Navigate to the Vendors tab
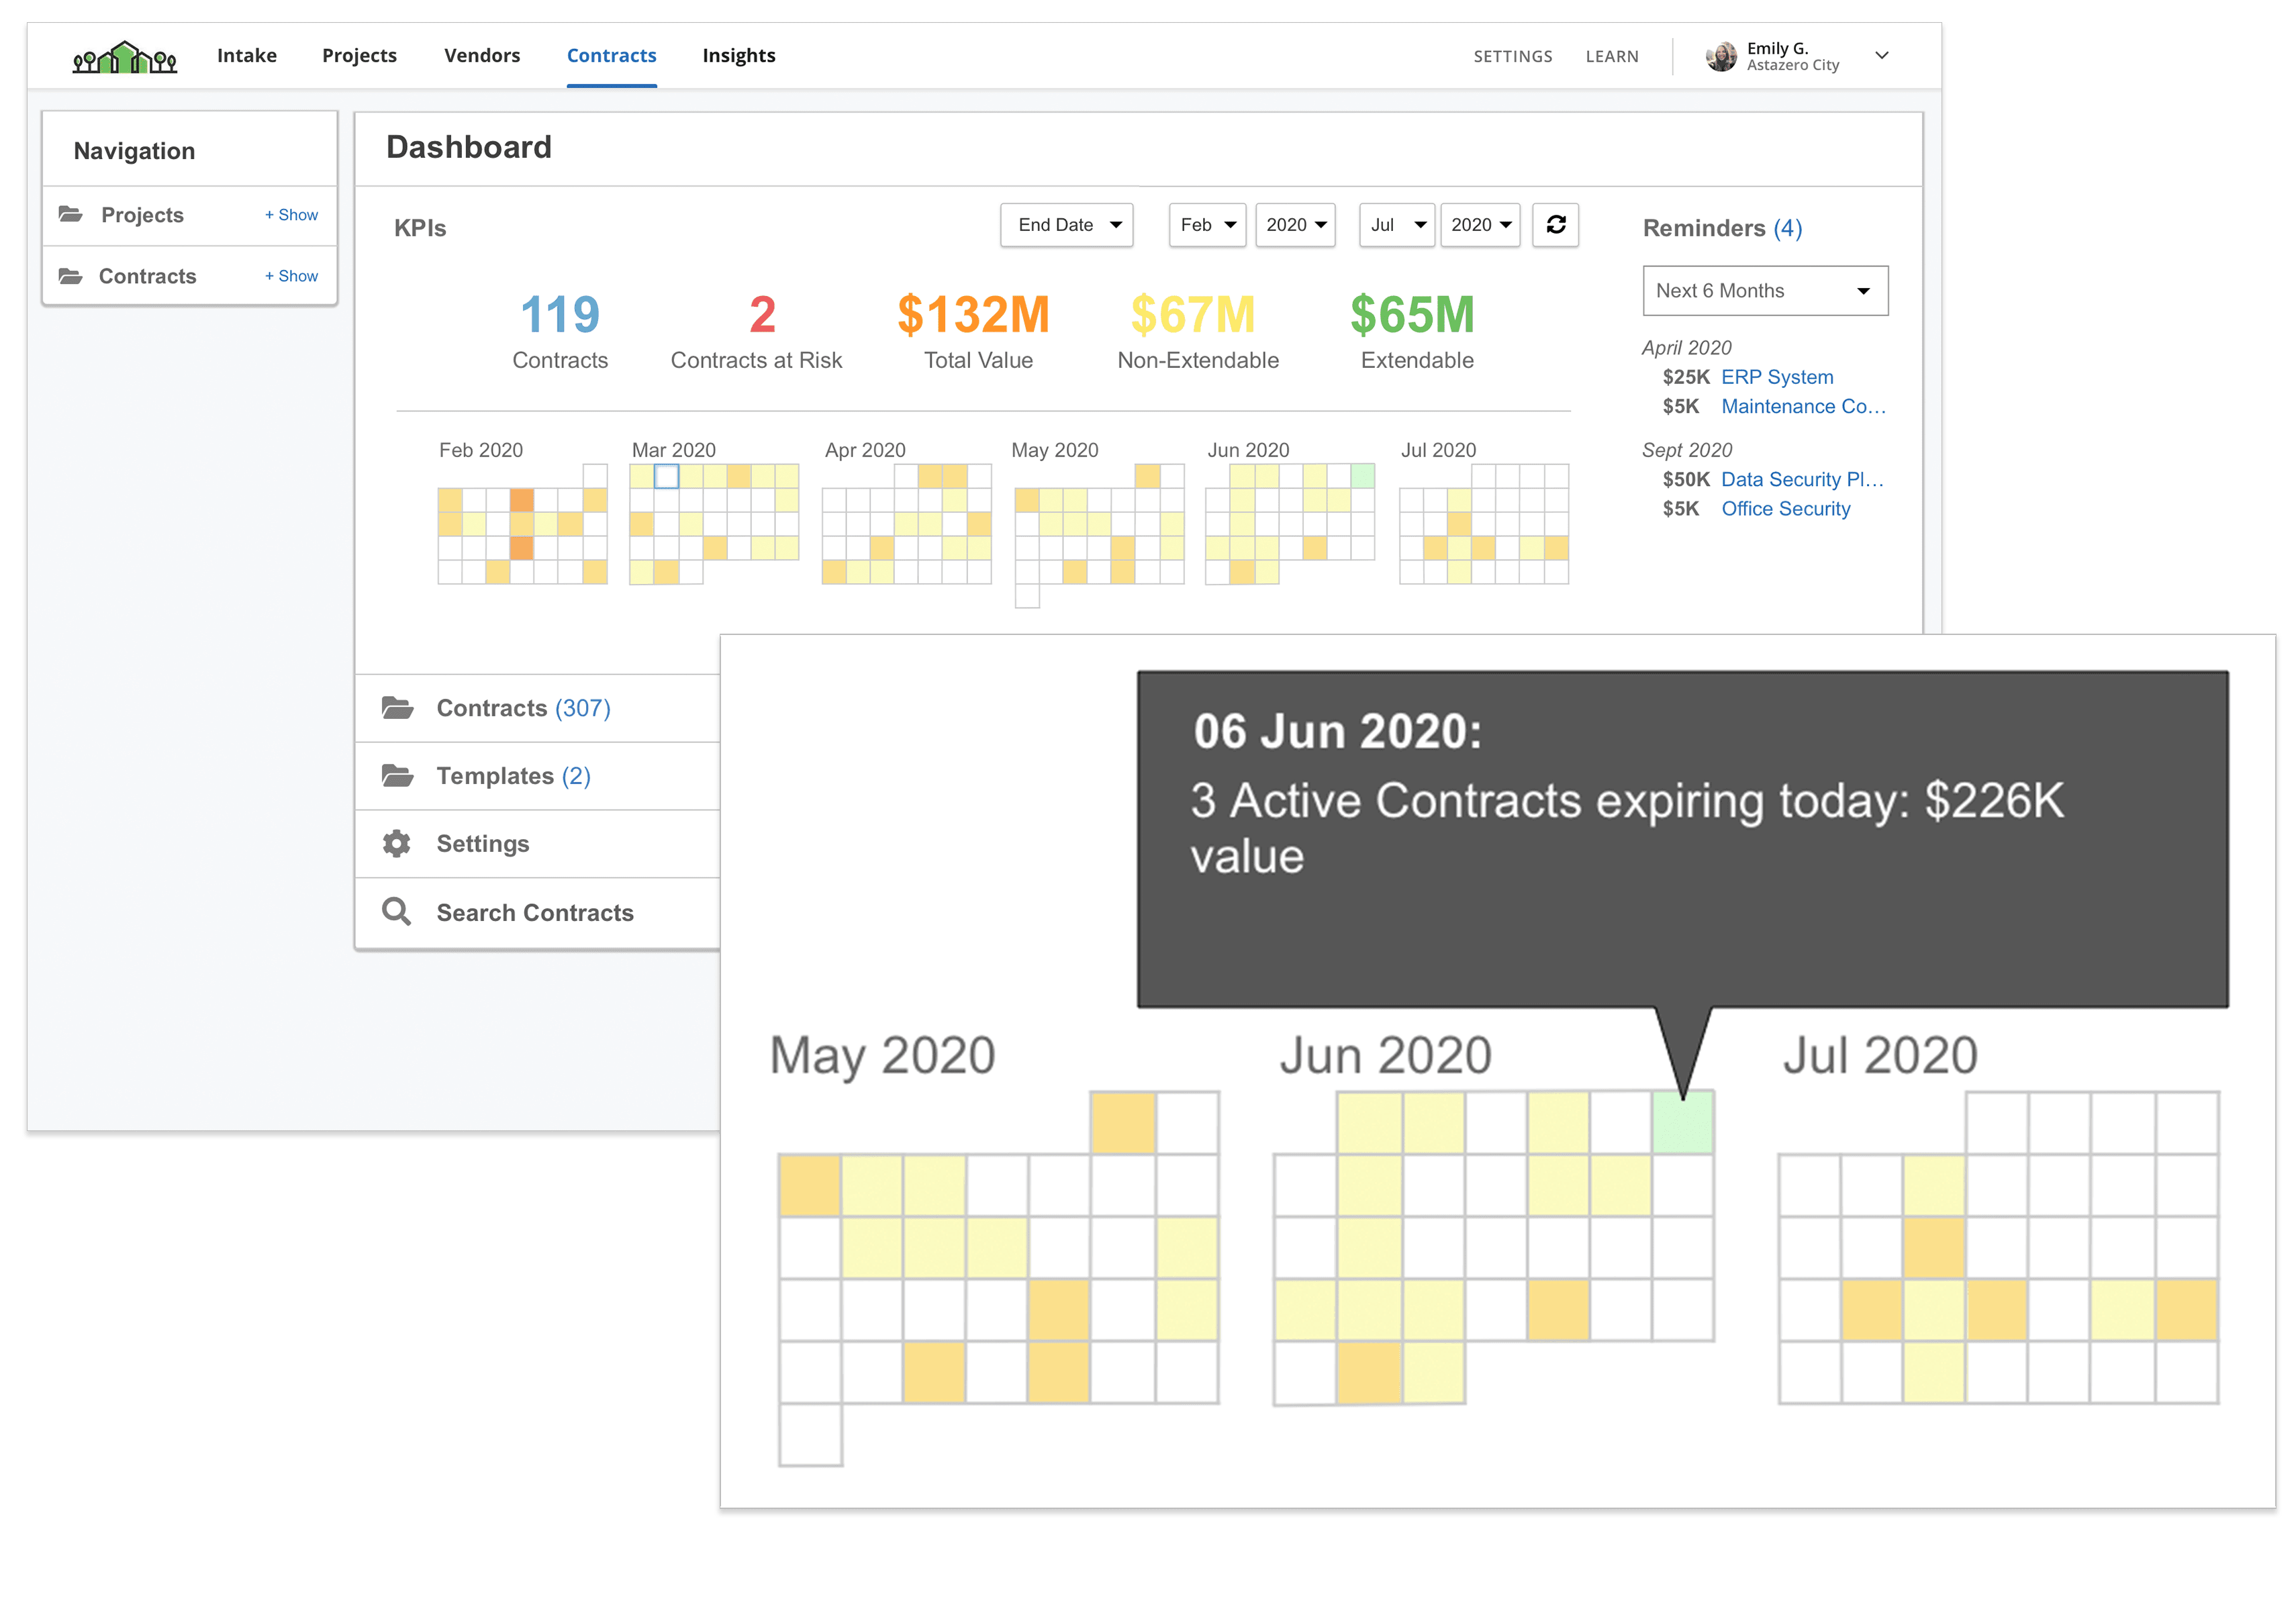 coord(481,55)
